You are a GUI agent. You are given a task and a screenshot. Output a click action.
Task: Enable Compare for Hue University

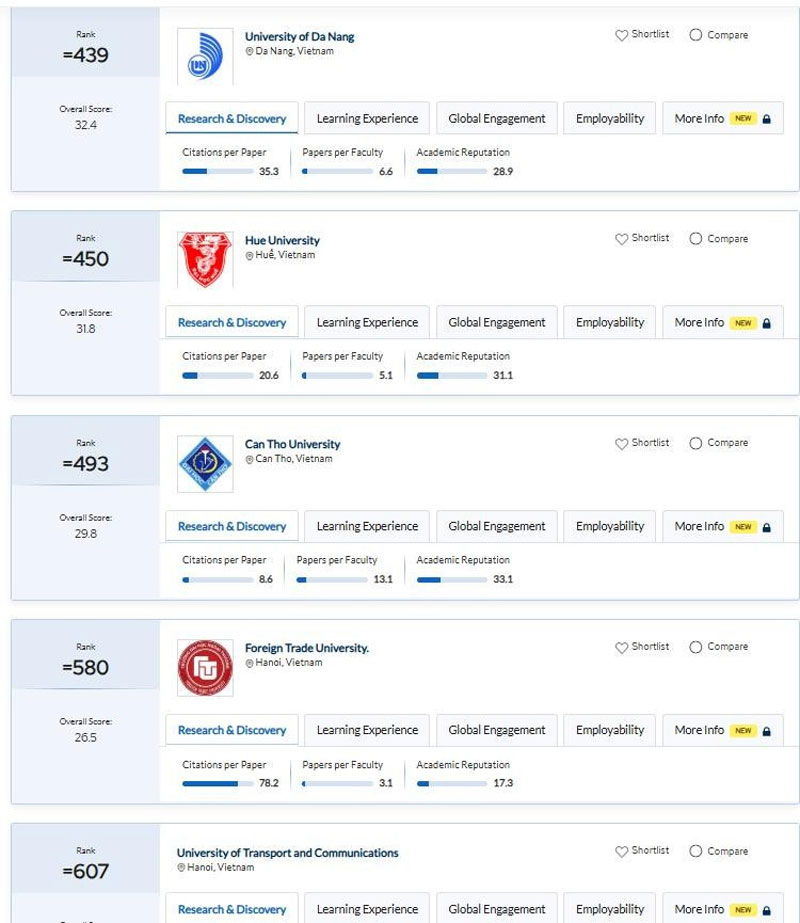(696, 239)
